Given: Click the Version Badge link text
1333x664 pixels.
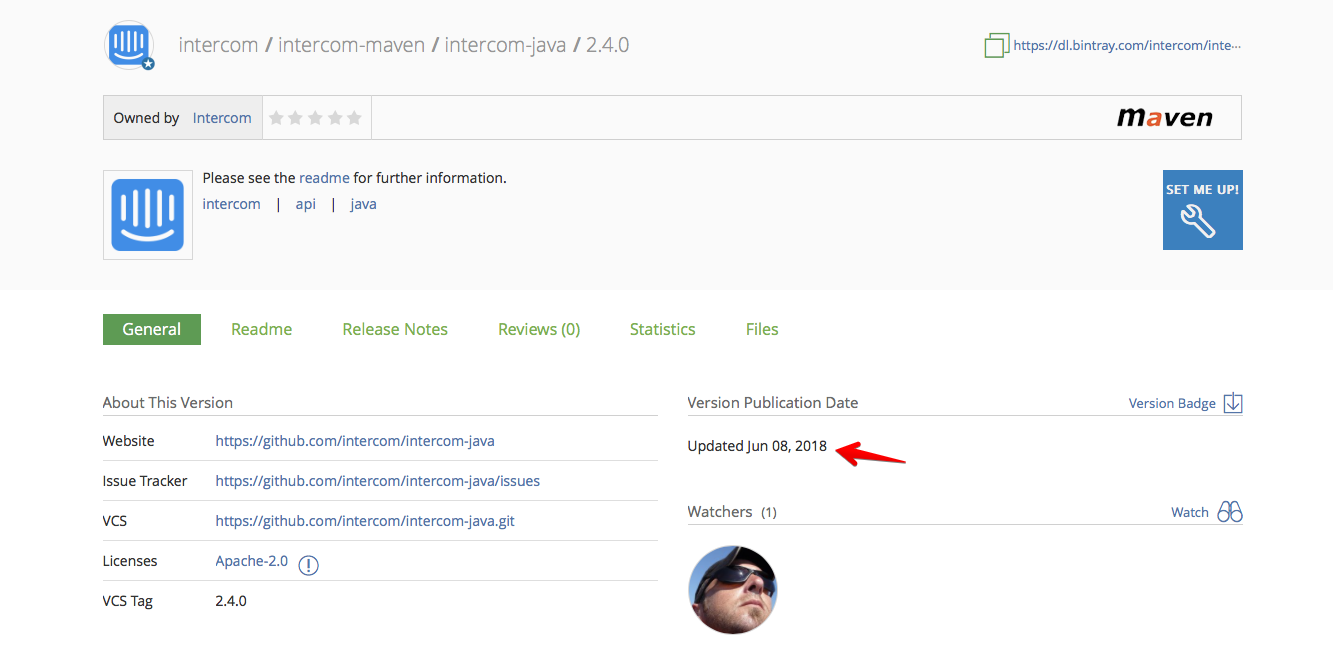Looking at the screenshot, I should [x=1172, y=404].
